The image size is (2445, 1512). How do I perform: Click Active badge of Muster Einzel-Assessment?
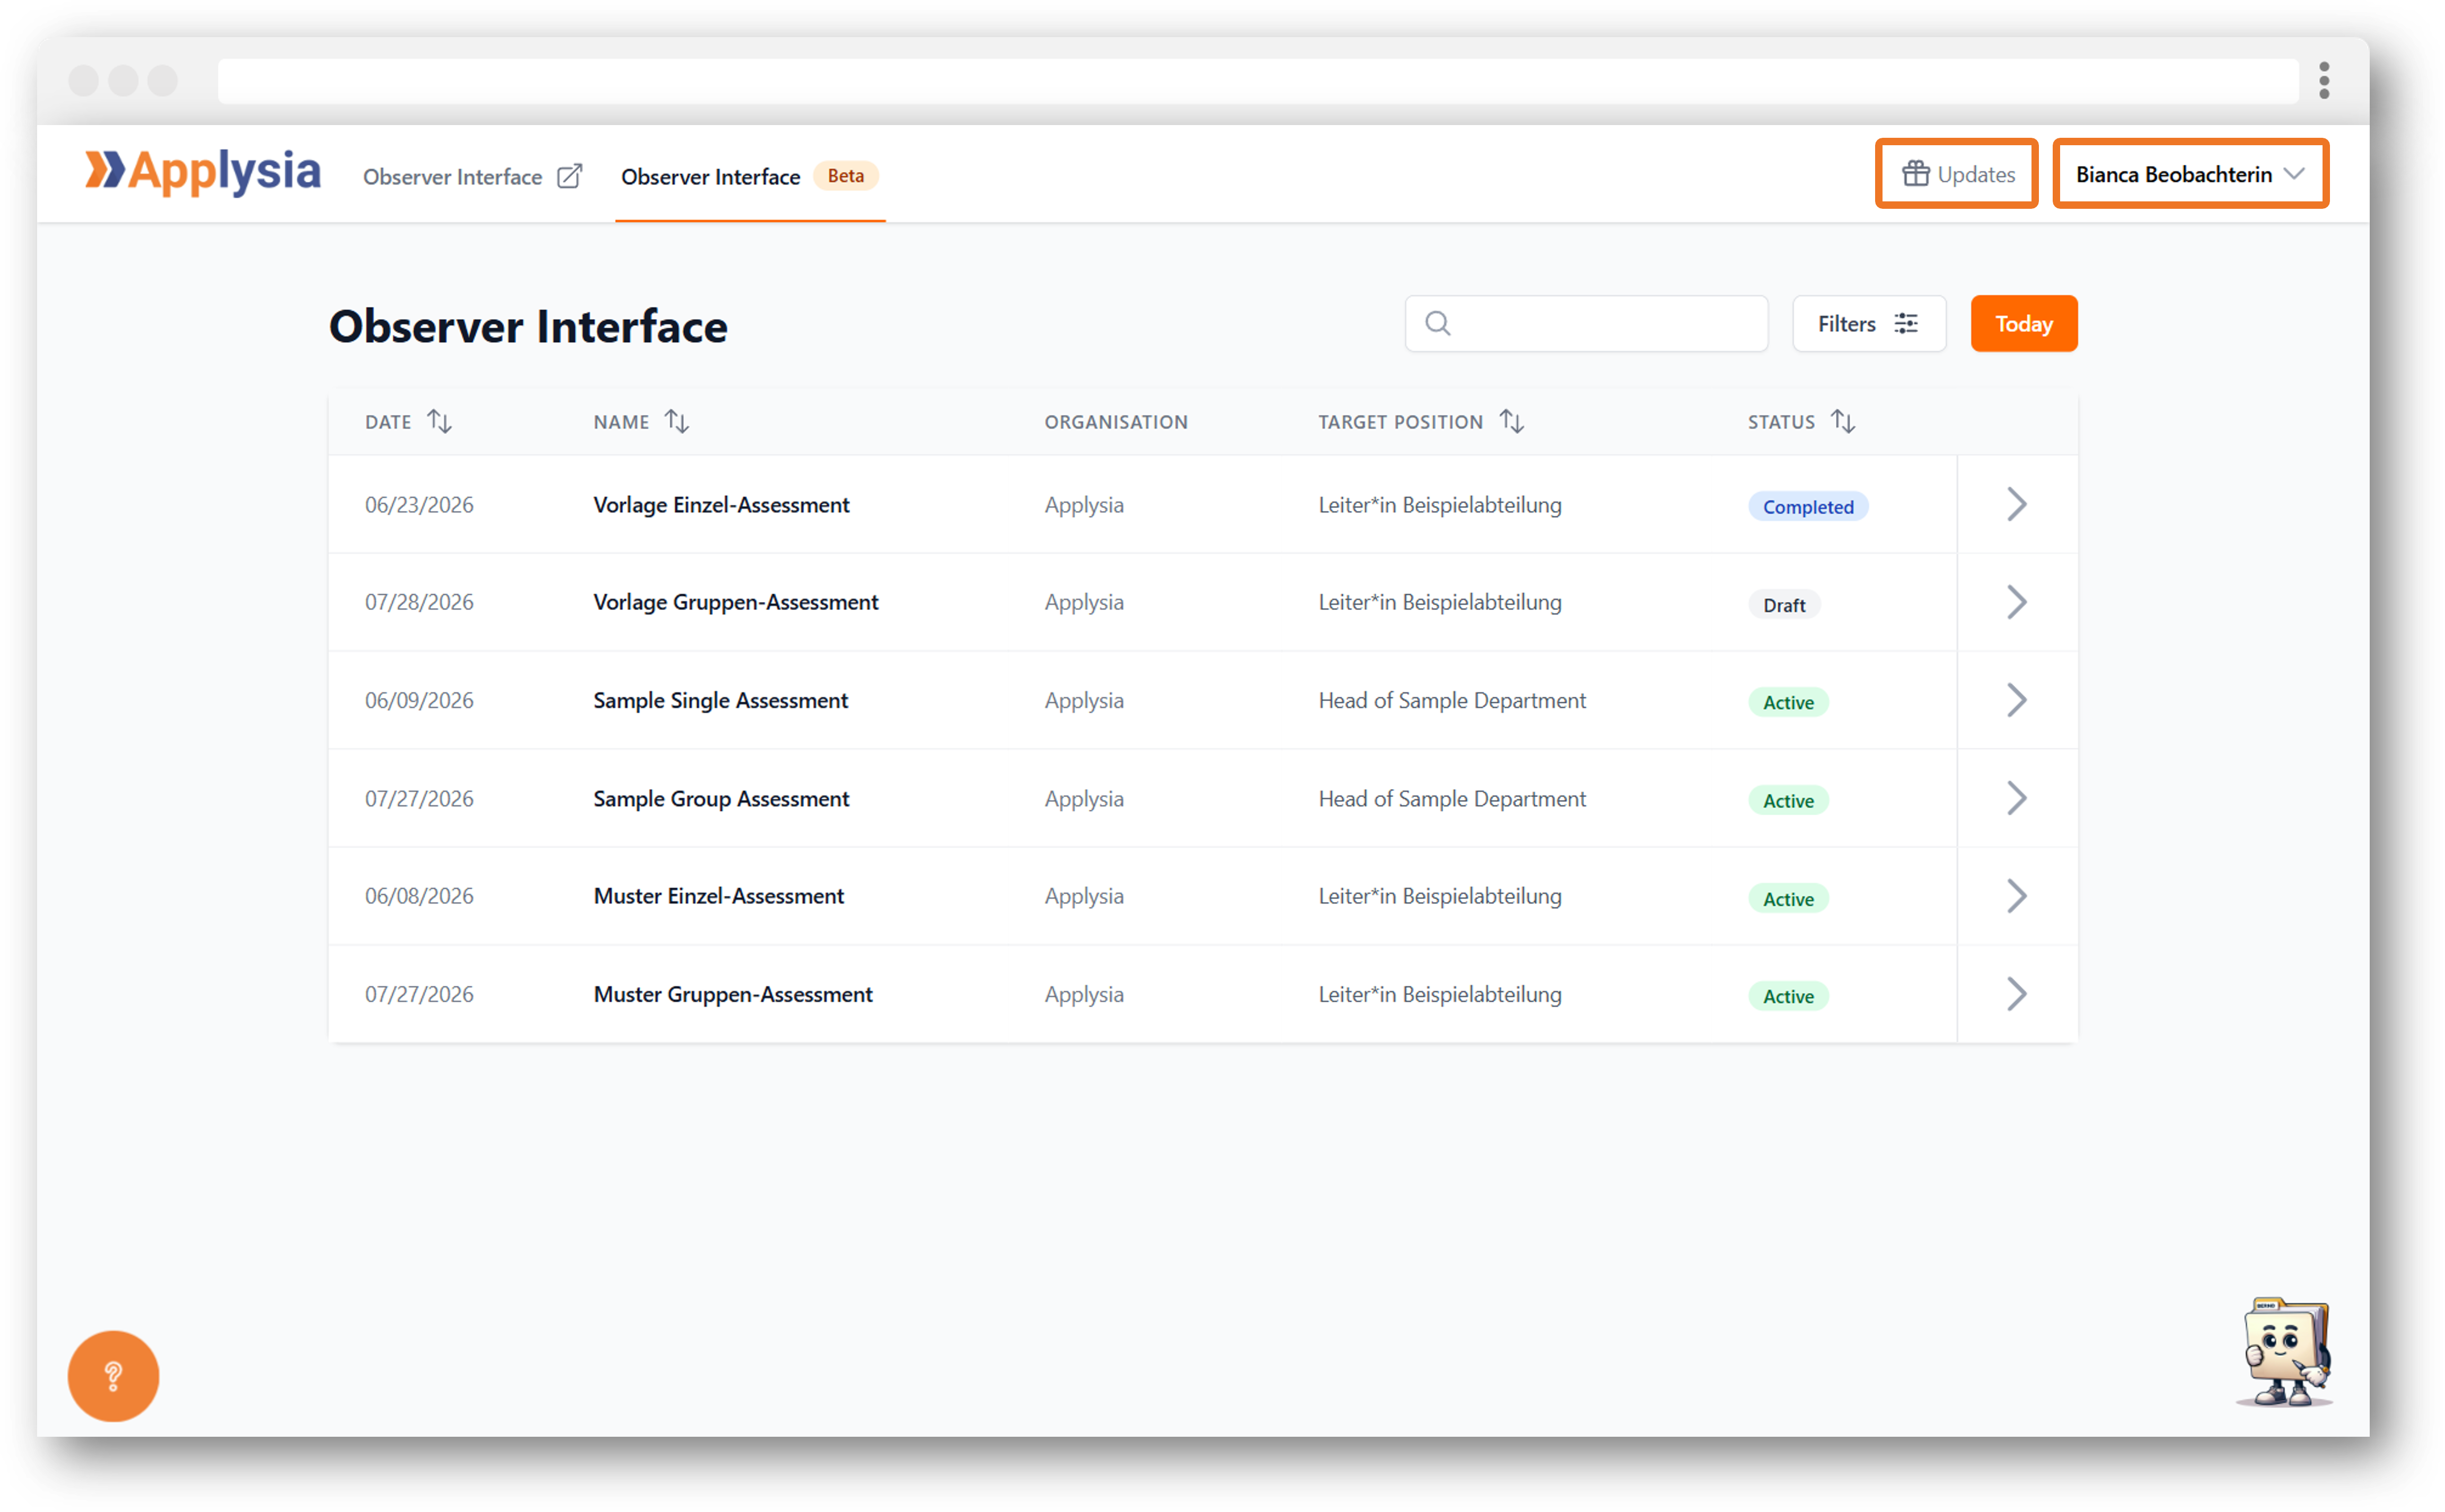(x=1787, y=898)
